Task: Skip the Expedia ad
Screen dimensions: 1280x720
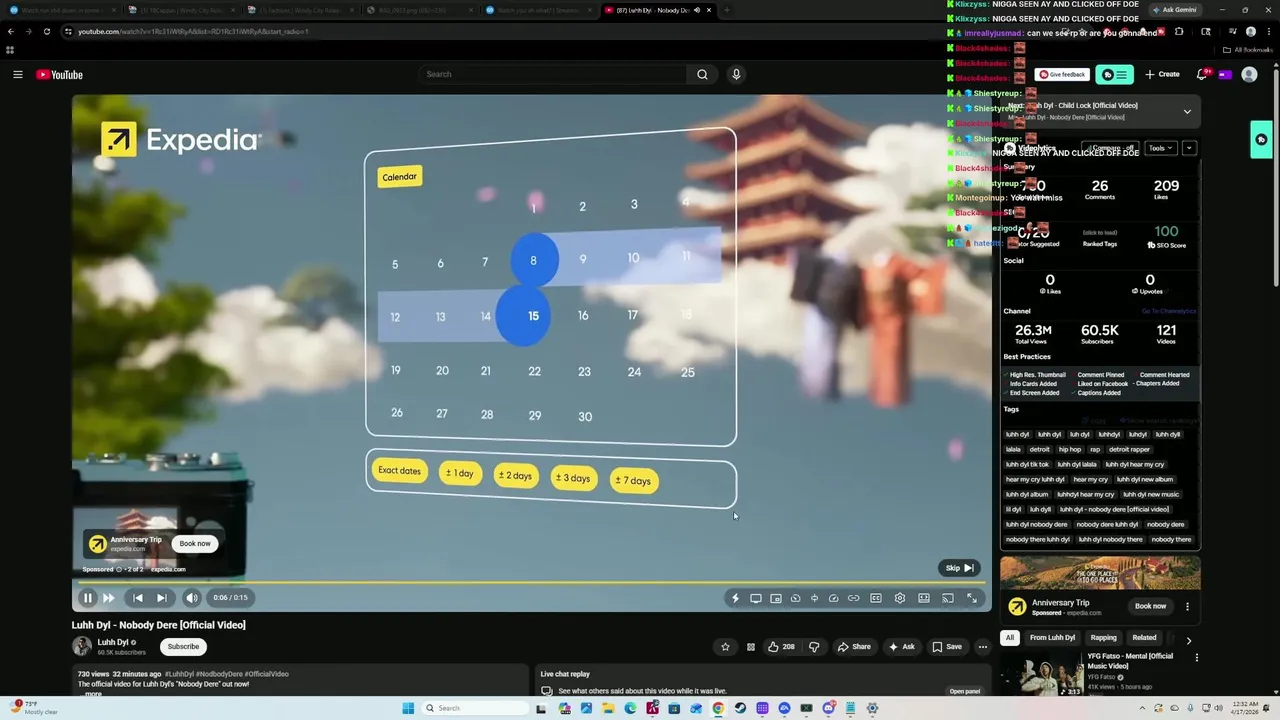Action: pyautogui.click(x=959, y=568)
